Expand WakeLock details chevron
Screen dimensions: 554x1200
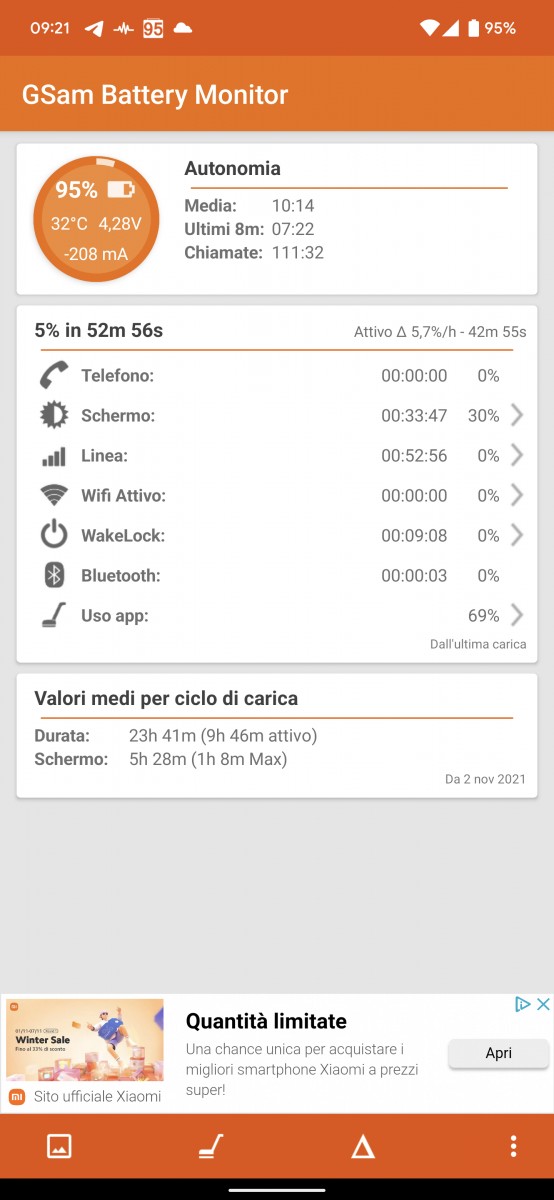click(517, 535)
